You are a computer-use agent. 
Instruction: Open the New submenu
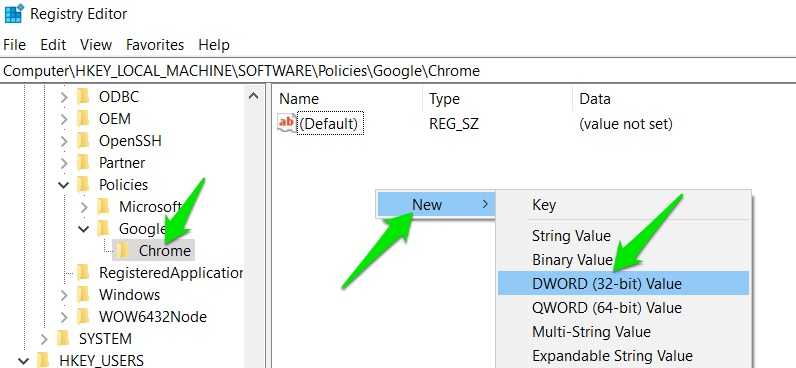(436, 204)
